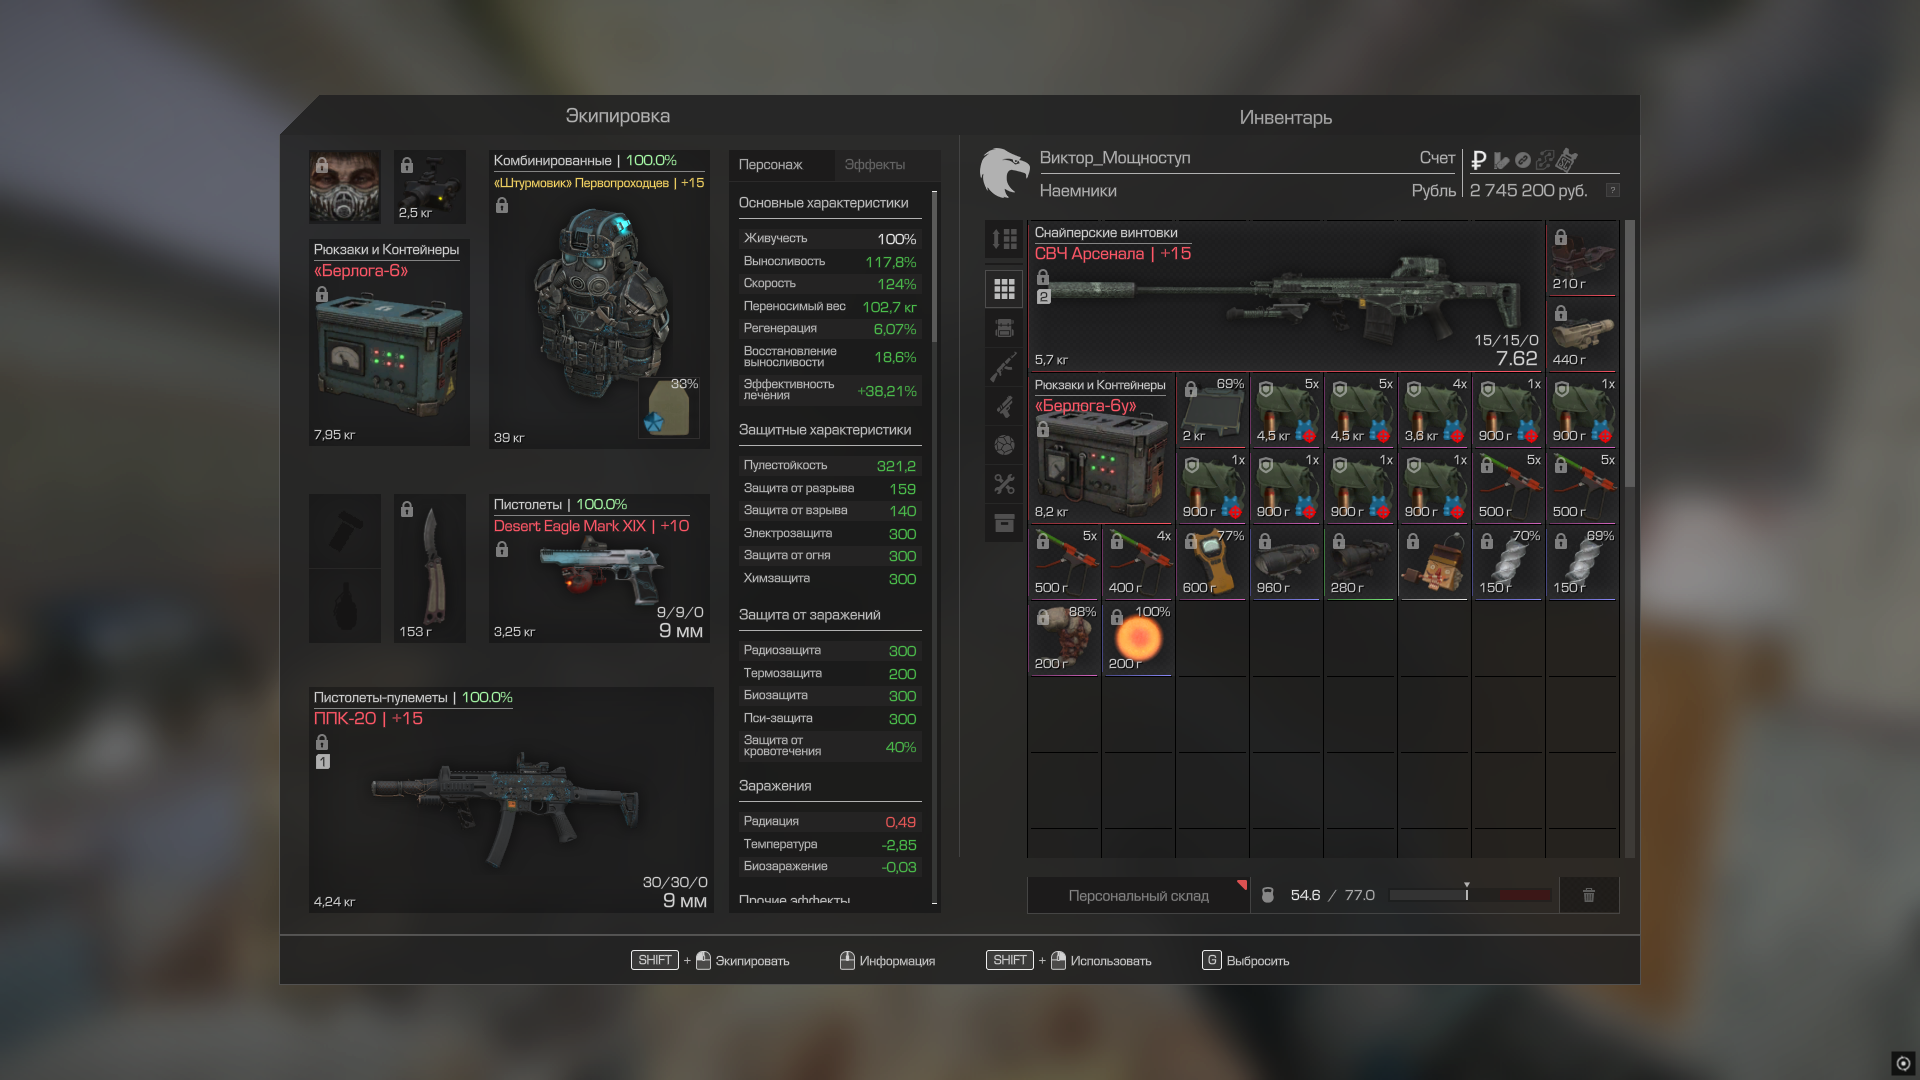Open Персональный склад storage
The height and width of the screenshot is (1080, 1920).
pos(1138,896)
